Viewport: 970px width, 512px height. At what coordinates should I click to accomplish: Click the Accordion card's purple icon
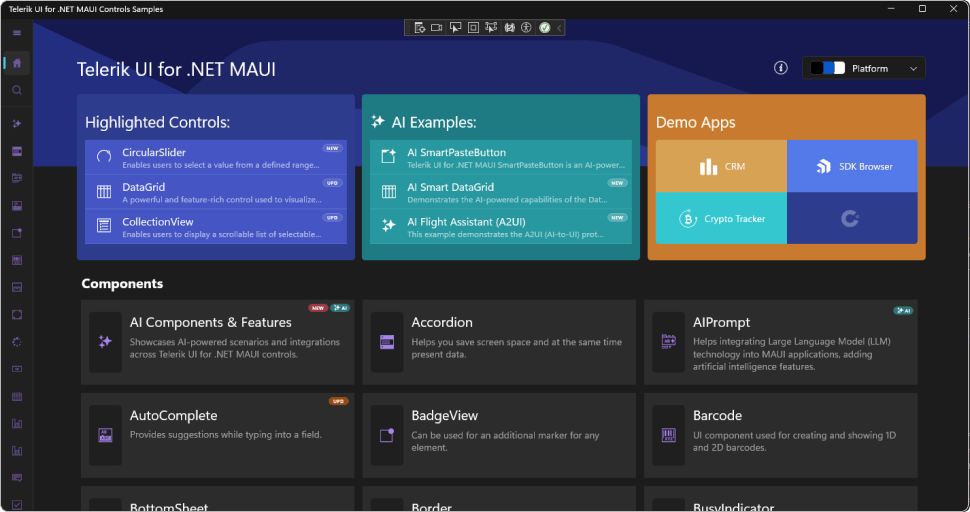pyautogui.click(x=387, y=342)
